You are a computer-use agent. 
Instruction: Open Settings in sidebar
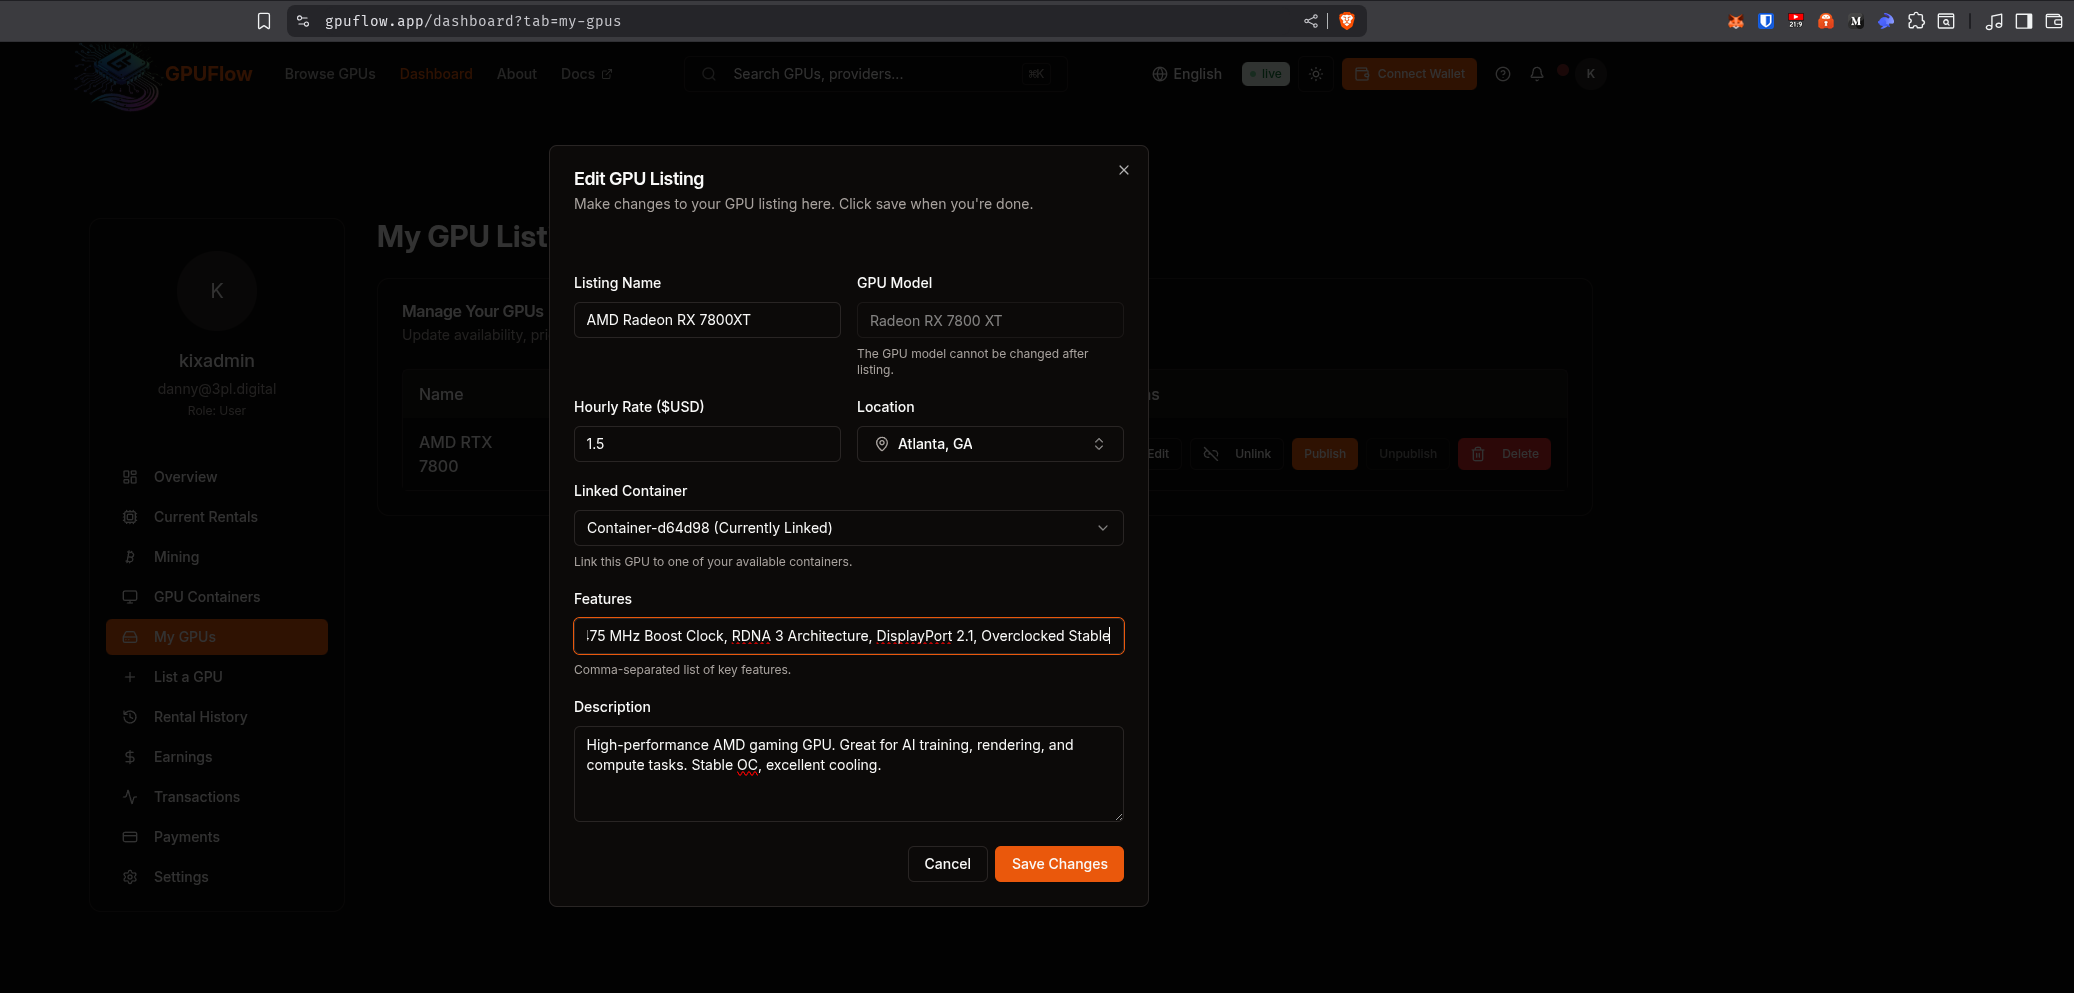click(217, 877)
